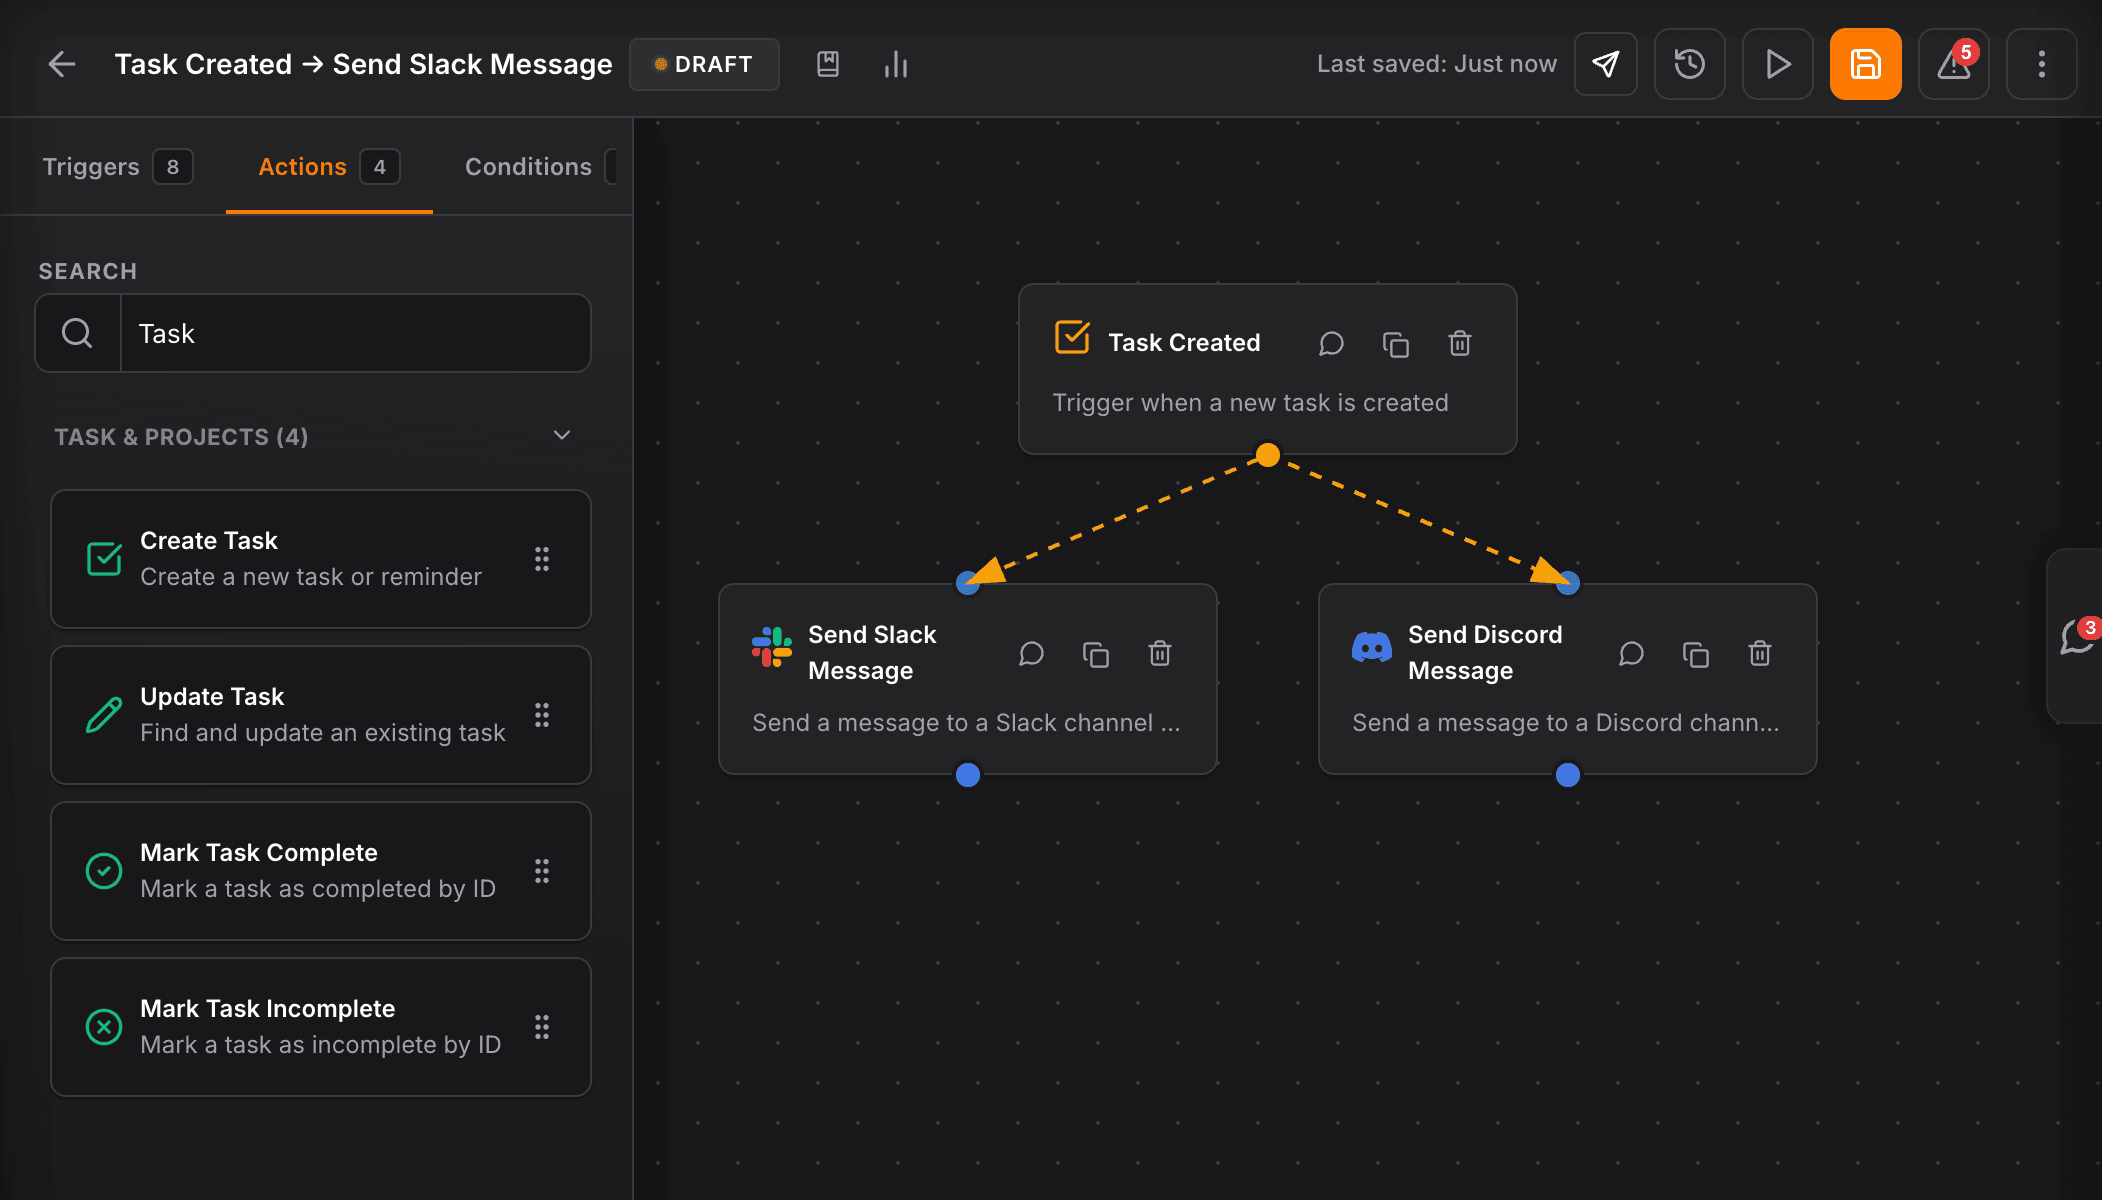
Task: Add comment on Send Discord Message node
Action: tap(1631, 654)
